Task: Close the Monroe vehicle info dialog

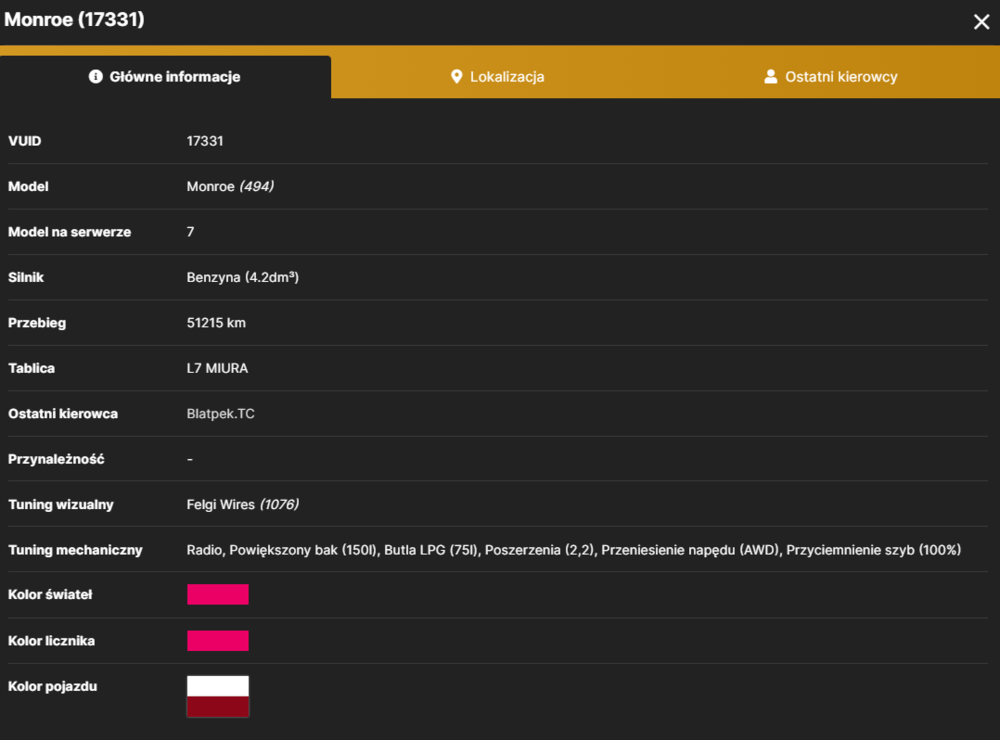Action: point(982,22)
